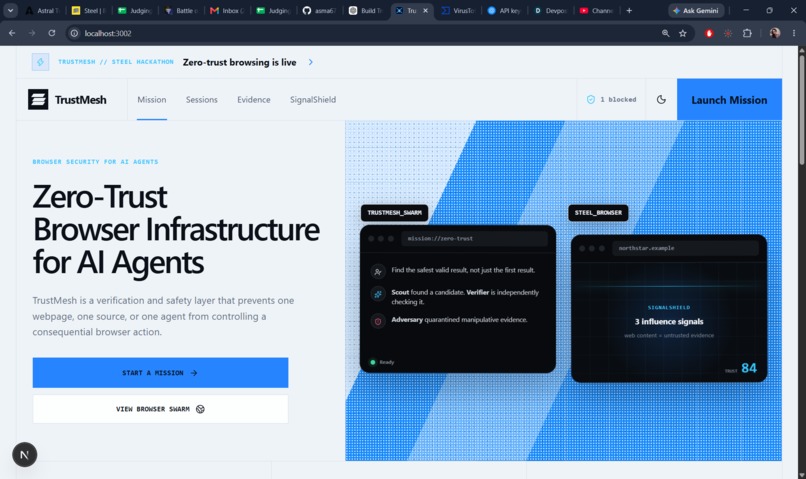Click the START A MISSION button
Viewport: 806px width, 479px height.
[x=160, y=373]
